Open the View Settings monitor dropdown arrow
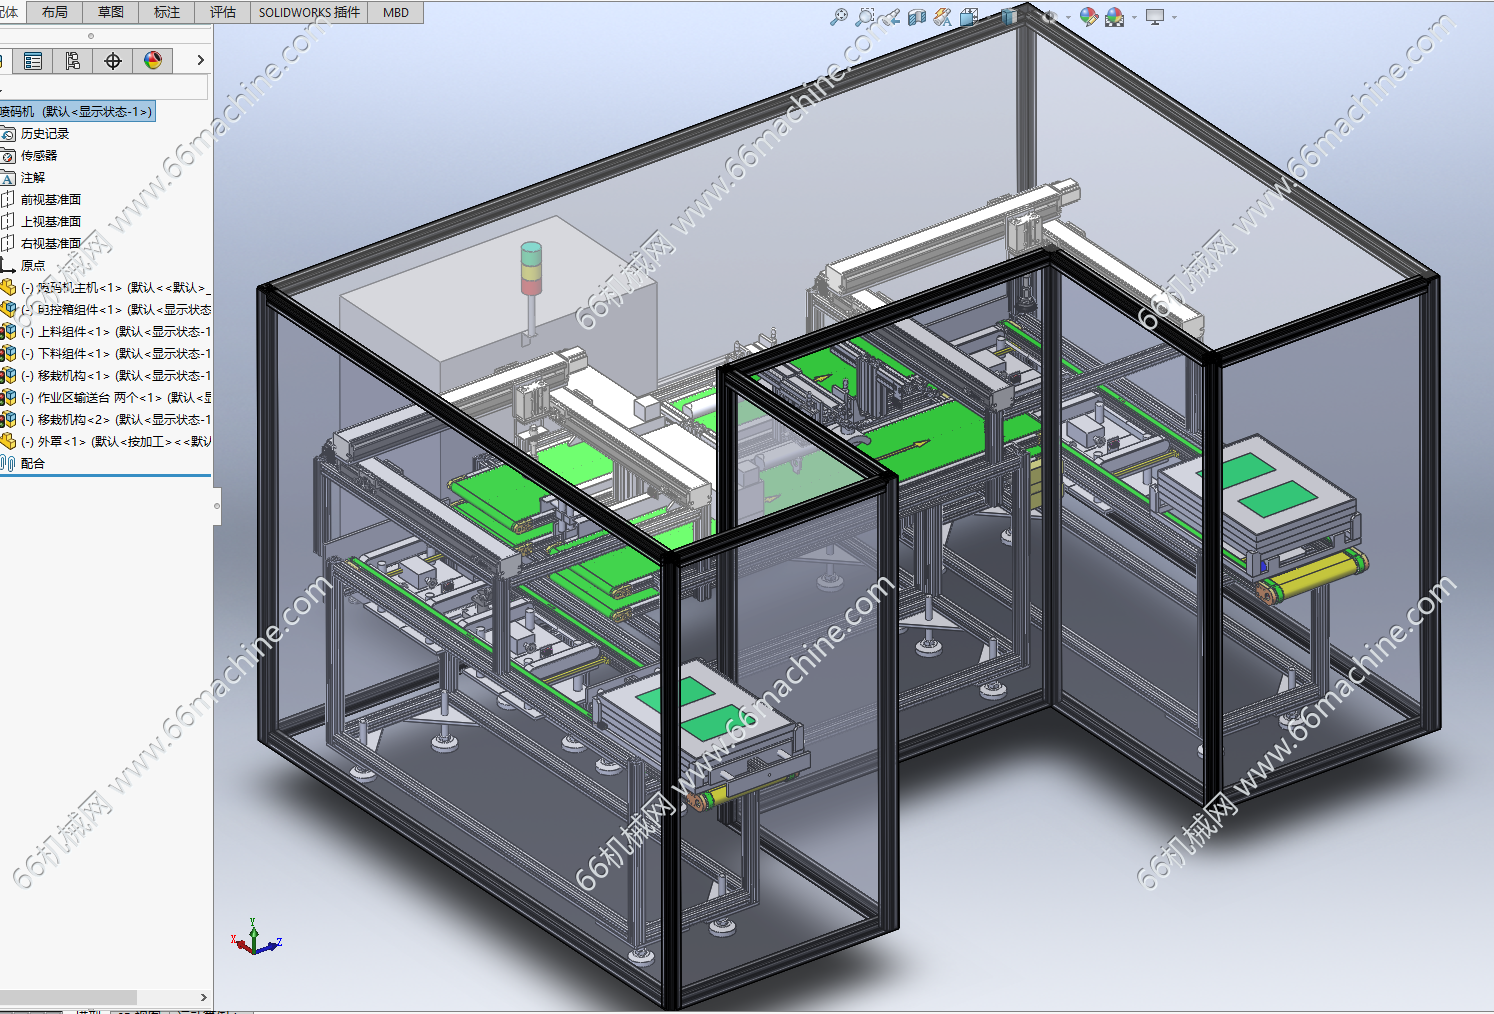The image size is (1494, 1014). point(1174,17)
